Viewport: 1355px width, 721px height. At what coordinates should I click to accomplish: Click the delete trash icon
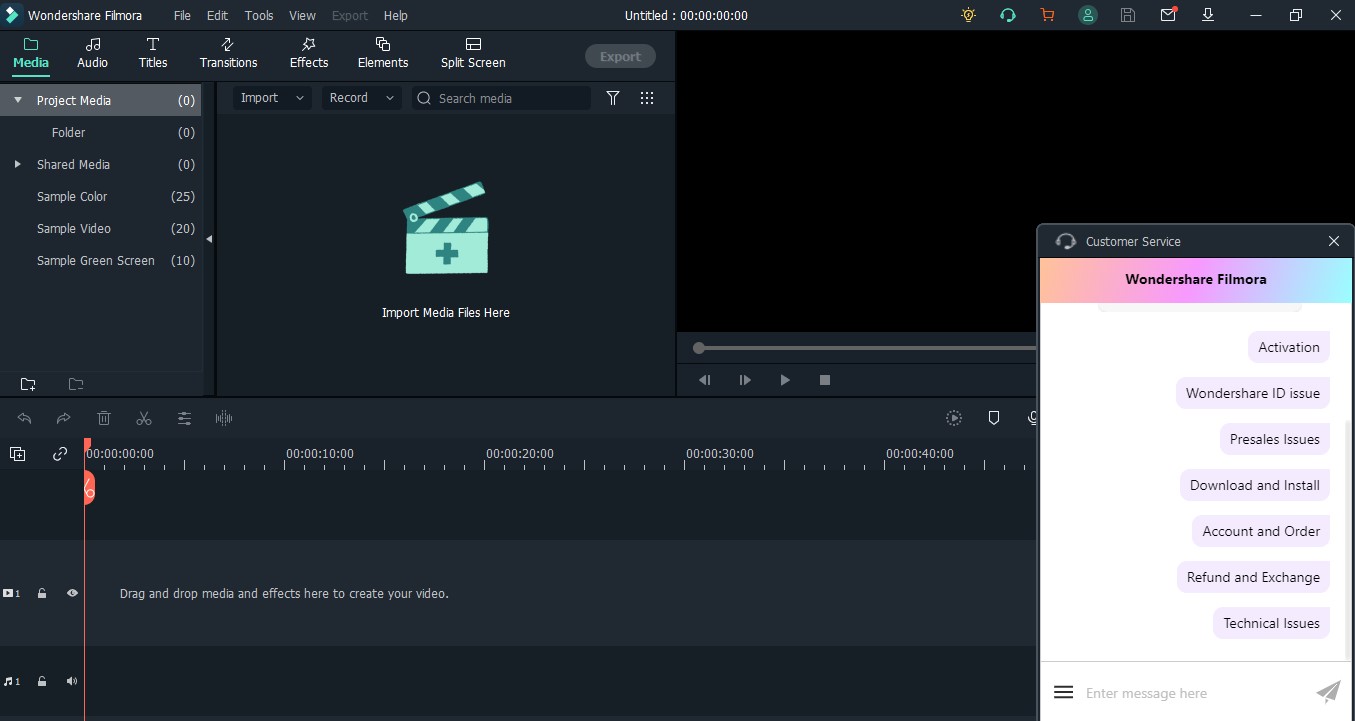tap(104, 418)
